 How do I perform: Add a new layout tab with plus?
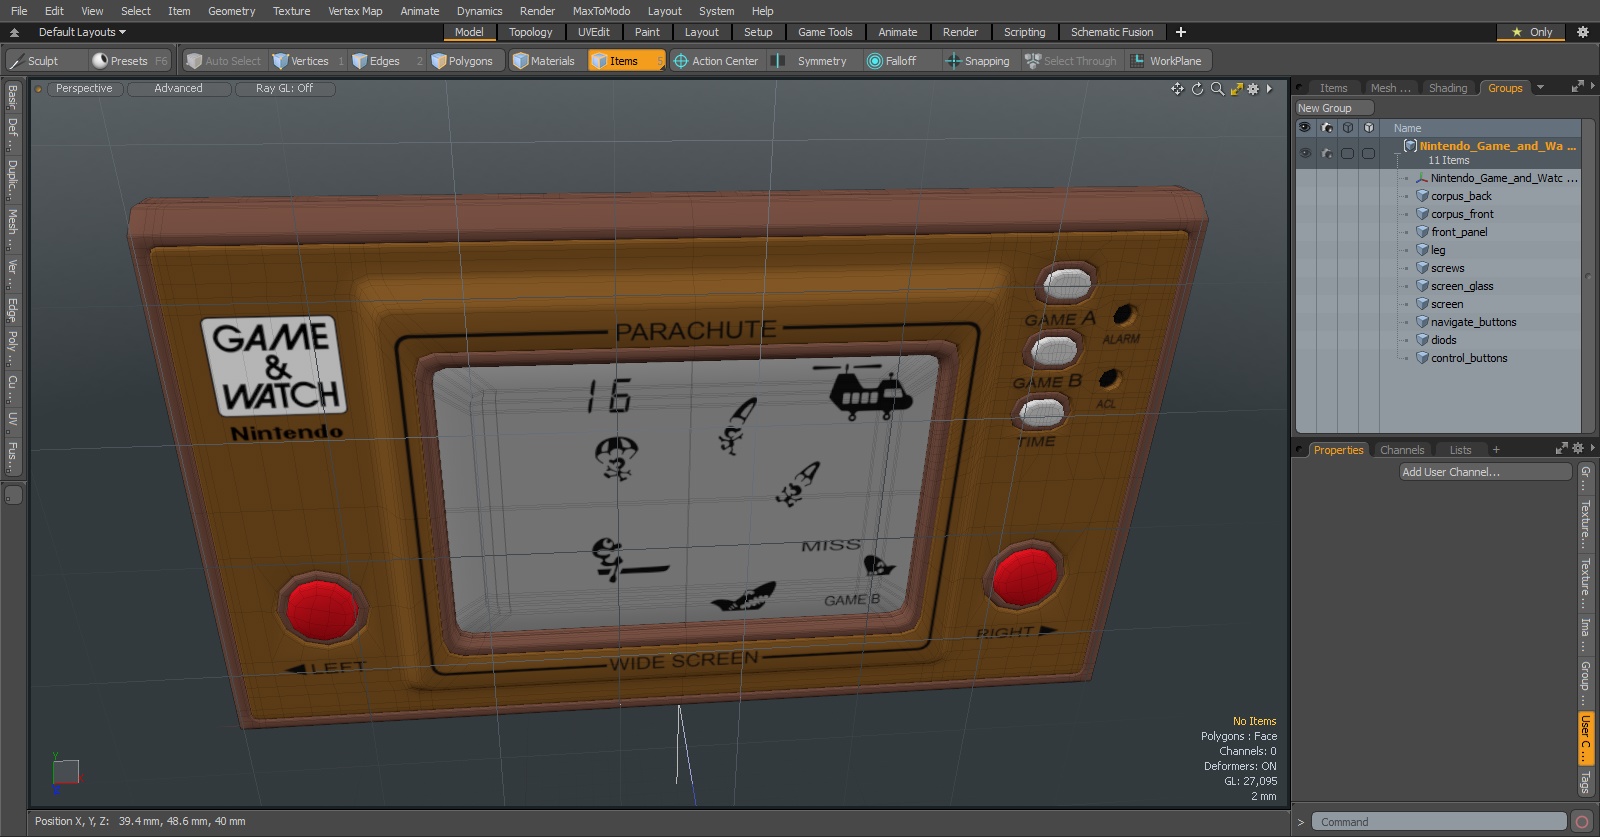point(1180,32)
